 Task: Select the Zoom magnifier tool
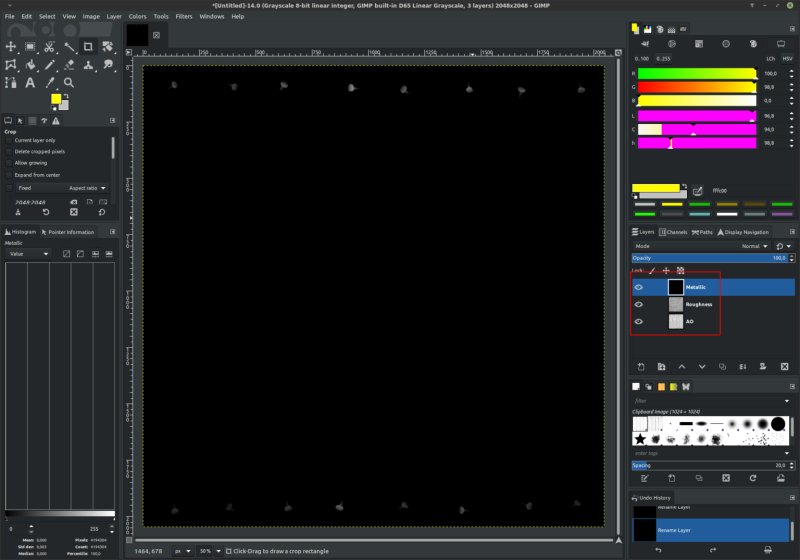[69, 83]
